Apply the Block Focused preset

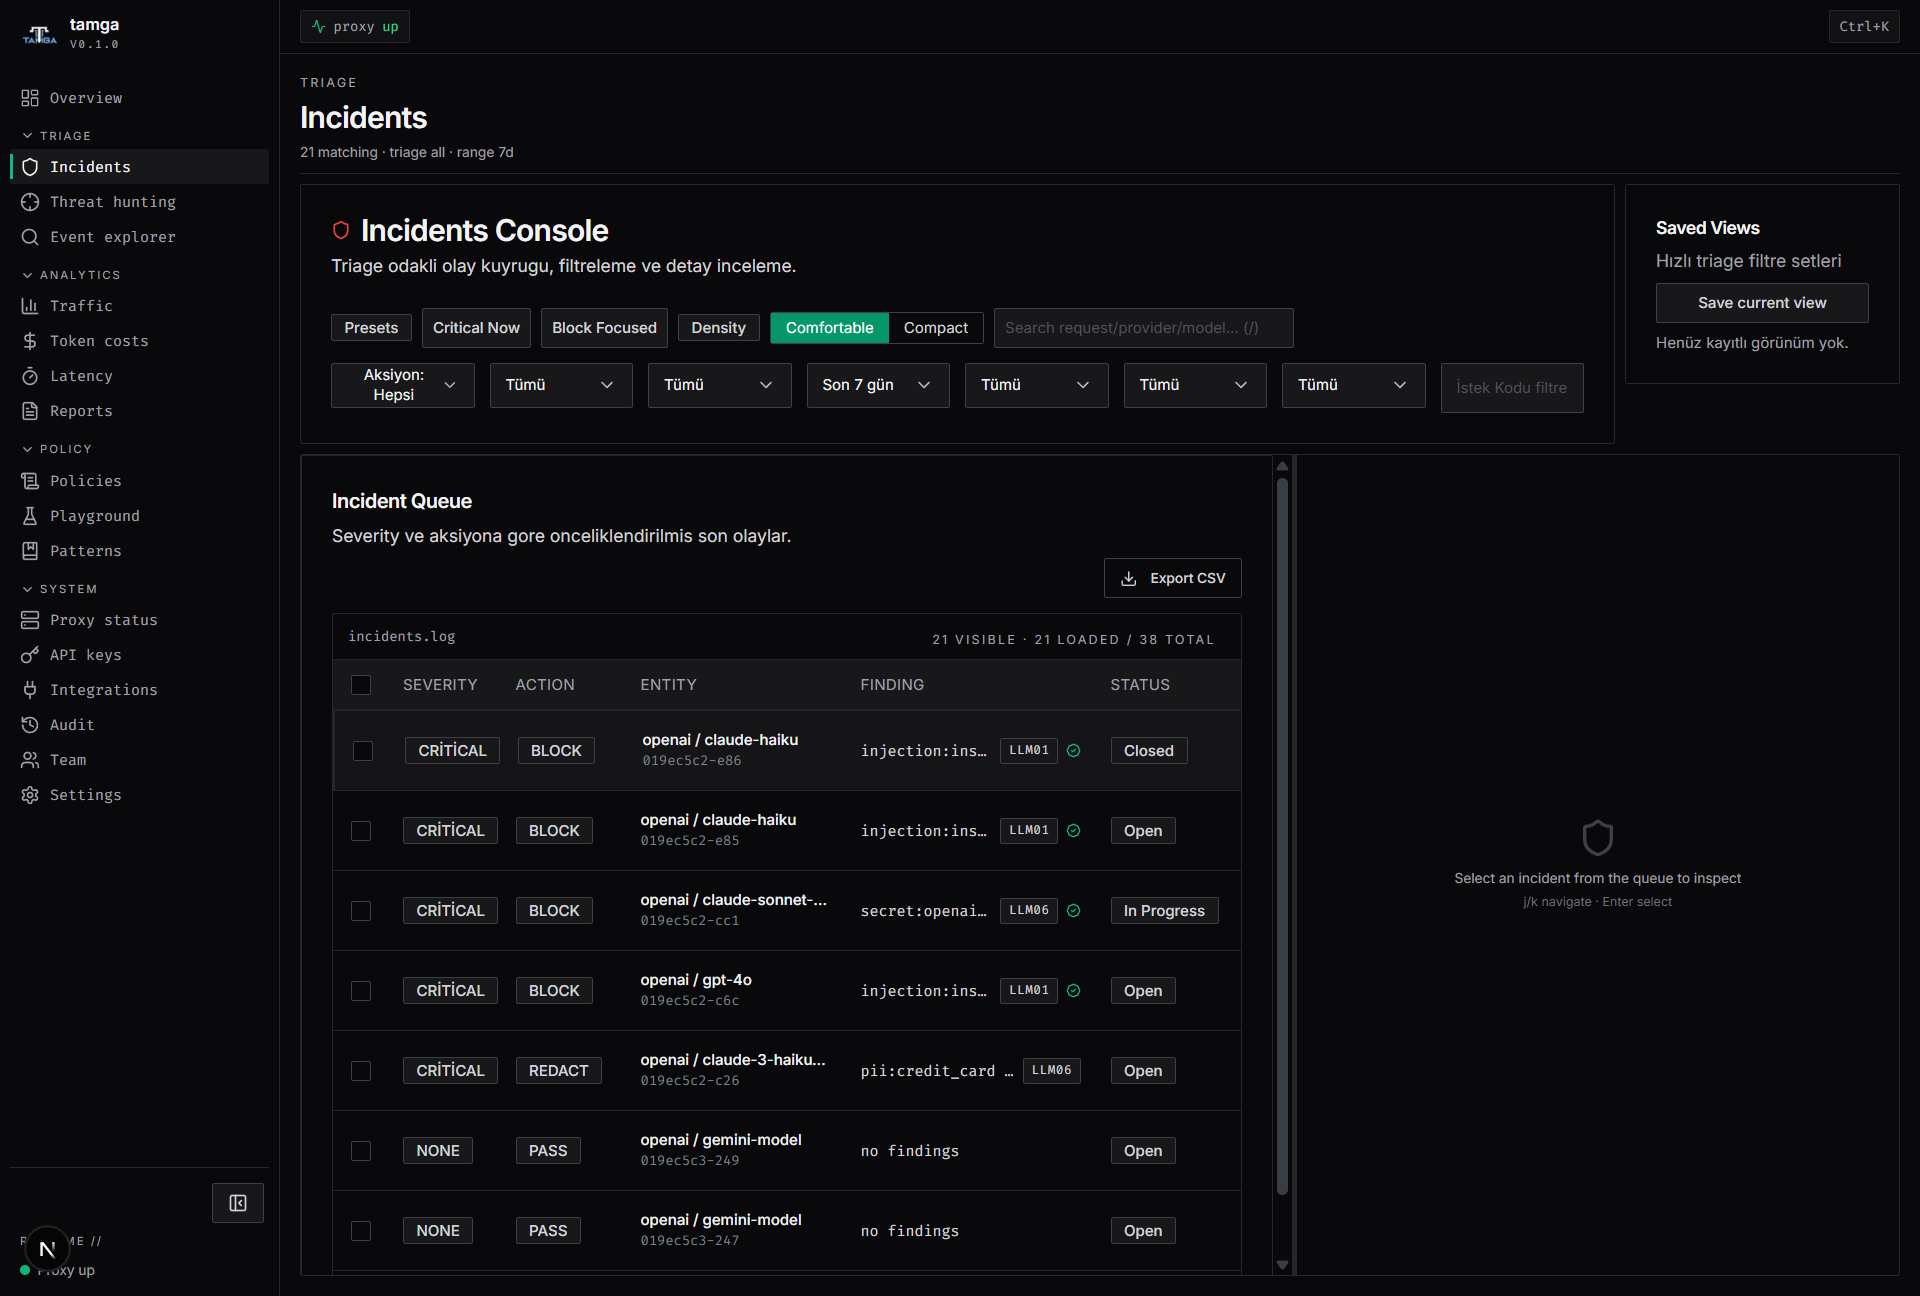pyautogui.click(x=604, y=328)
